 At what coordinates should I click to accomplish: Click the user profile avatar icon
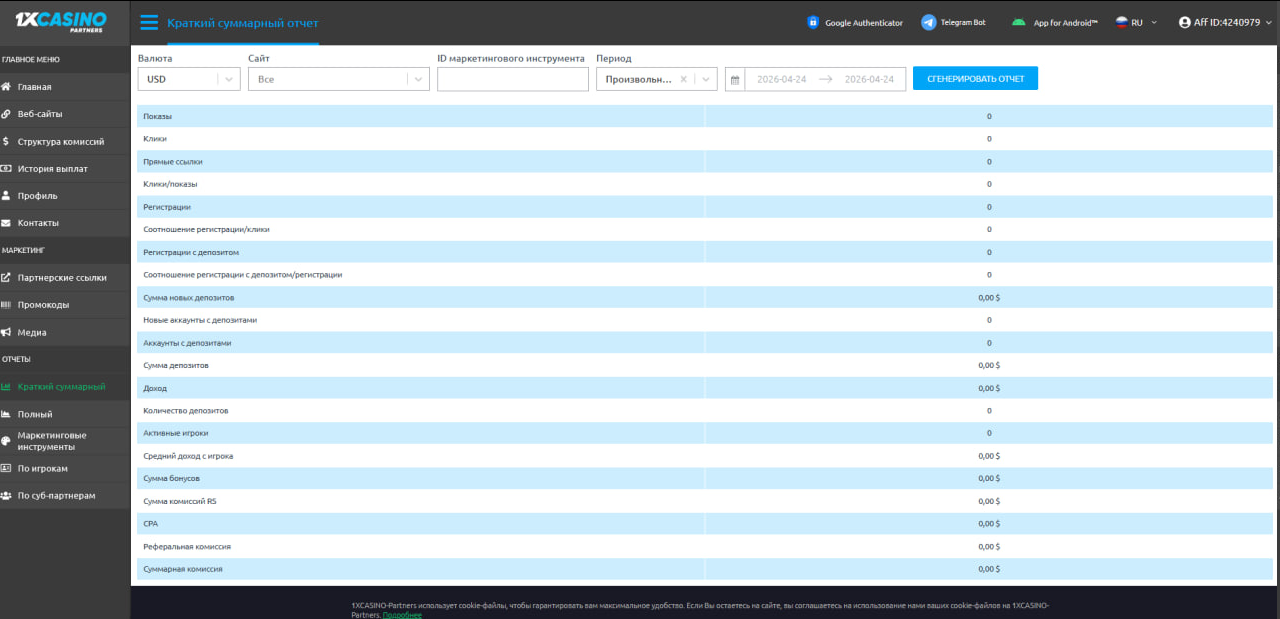pos(1185,22)
